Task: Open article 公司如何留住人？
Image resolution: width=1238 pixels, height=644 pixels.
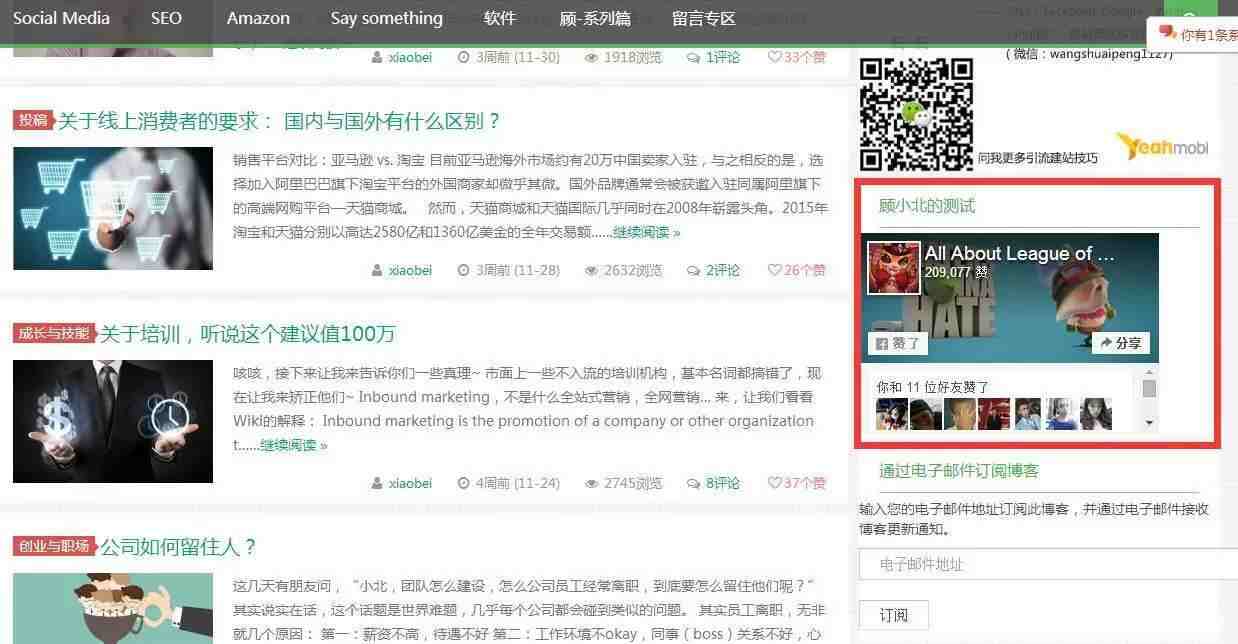Action: pos(178,547)
